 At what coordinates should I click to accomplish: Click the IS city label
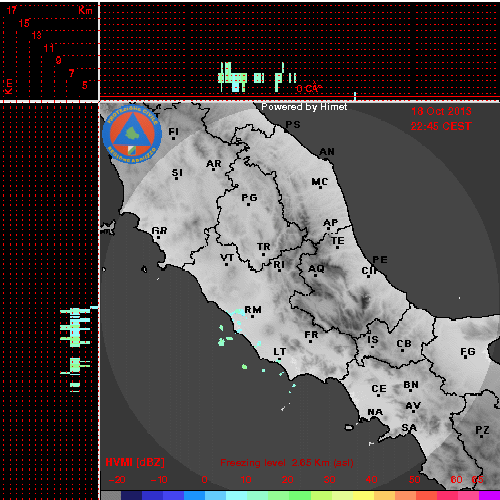pyautogui.click(x=373, y=340)
